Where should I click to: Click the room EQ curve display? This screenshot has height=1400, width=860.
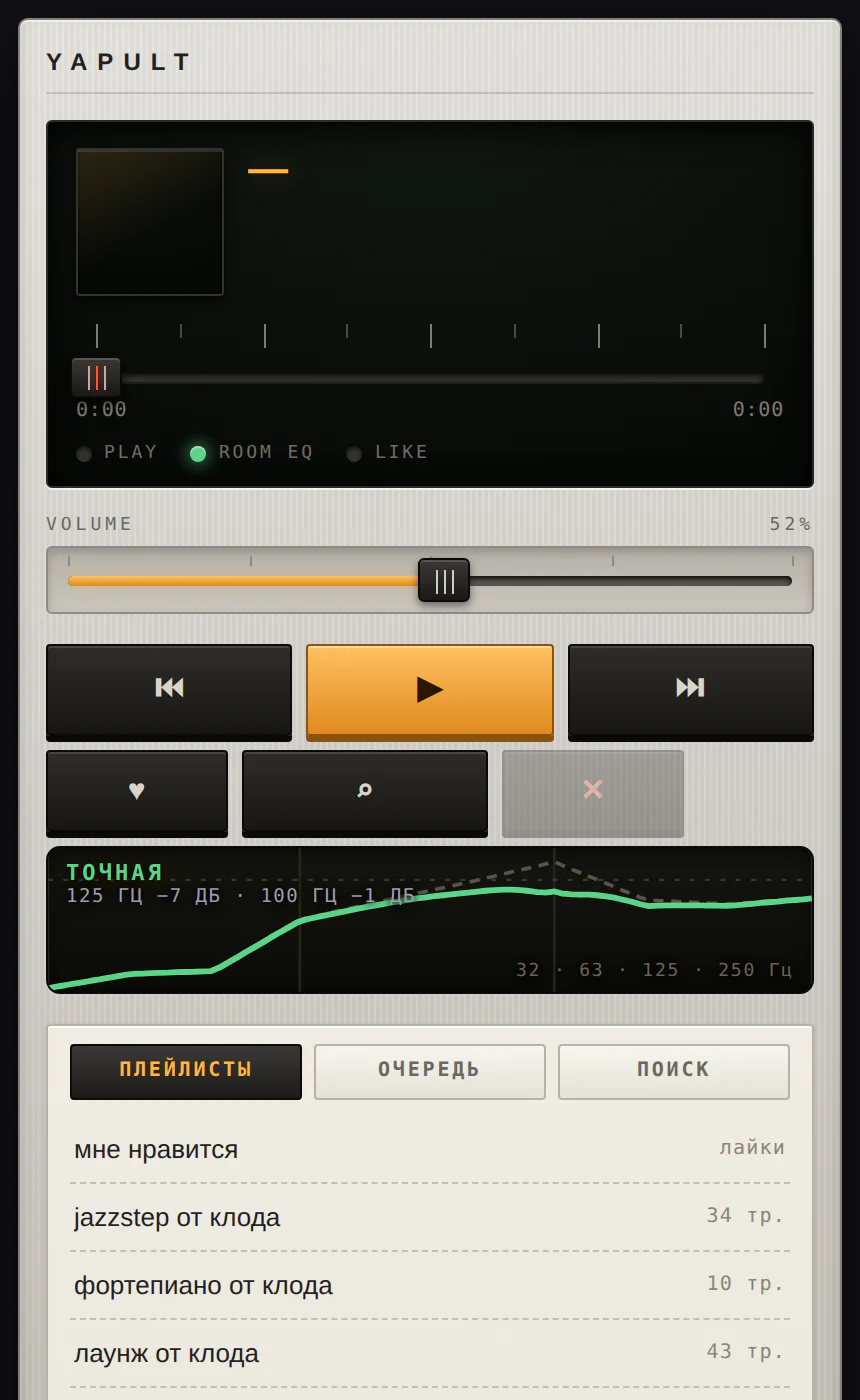430,920
